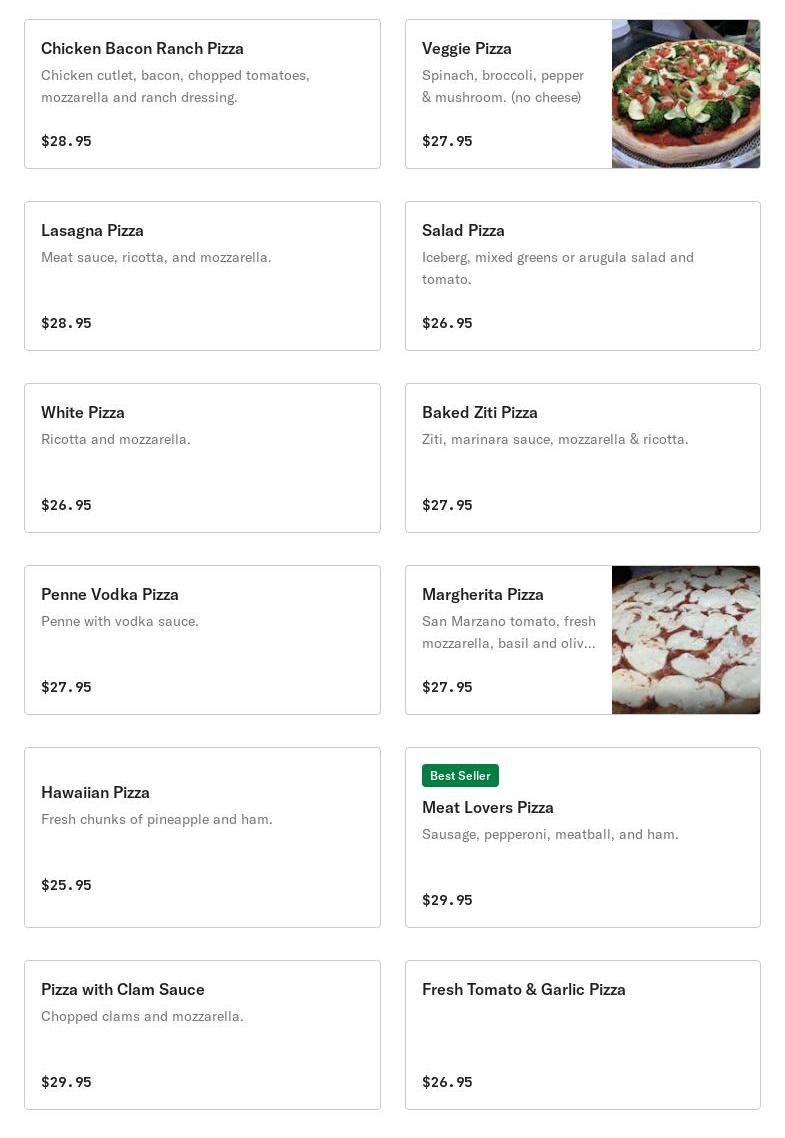Select the Meat Lovers Pizza title
Image resolution: width=785 pixels, height=1138 pixels.
(x=487, y=807)
